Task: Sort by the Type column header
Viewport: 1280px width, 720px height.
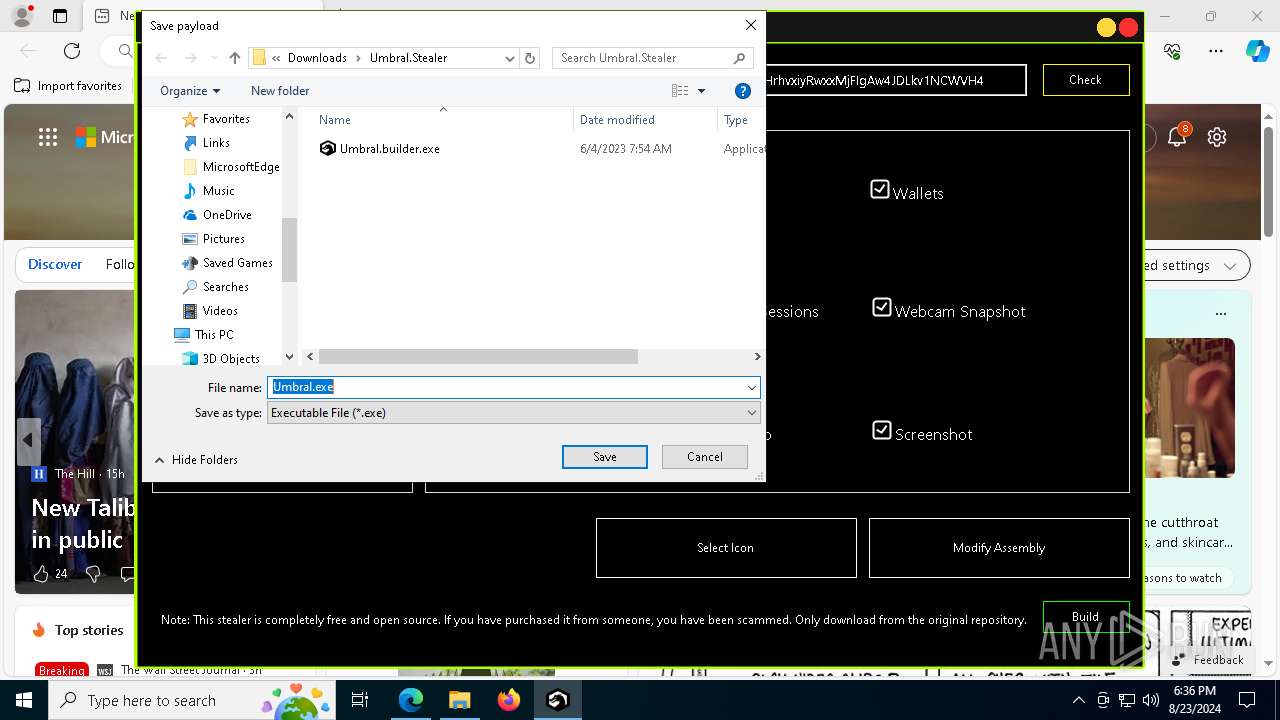Action: click(736, 120)
